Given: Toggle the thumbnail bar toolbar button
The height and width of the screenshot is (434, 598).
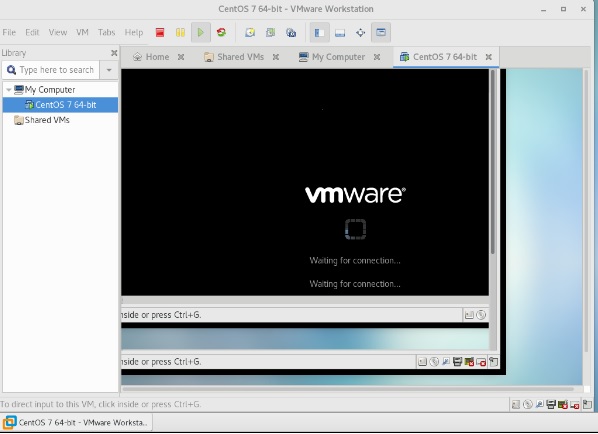Looking at the screenshot, I should 340,32.
